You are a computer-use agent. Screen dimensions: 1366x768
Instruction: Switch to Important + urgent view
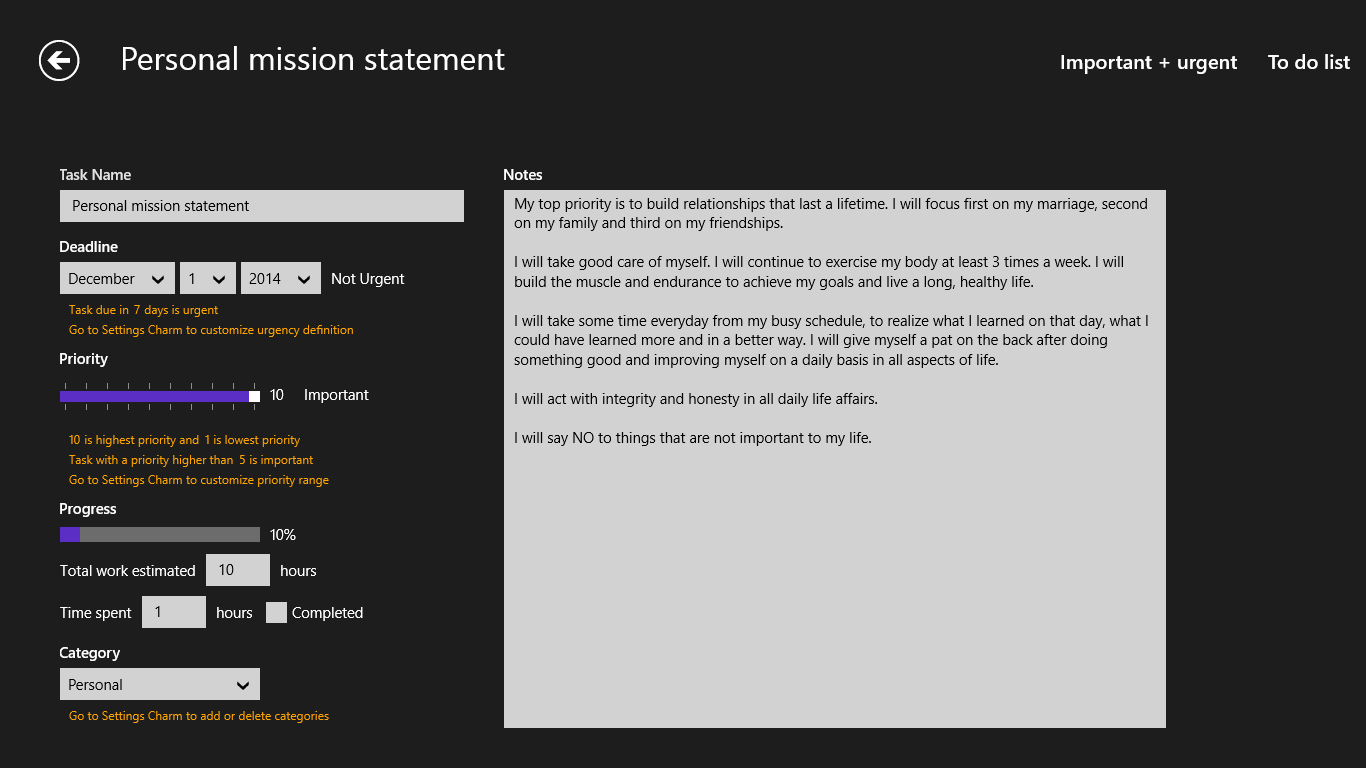click(1148, 62)
